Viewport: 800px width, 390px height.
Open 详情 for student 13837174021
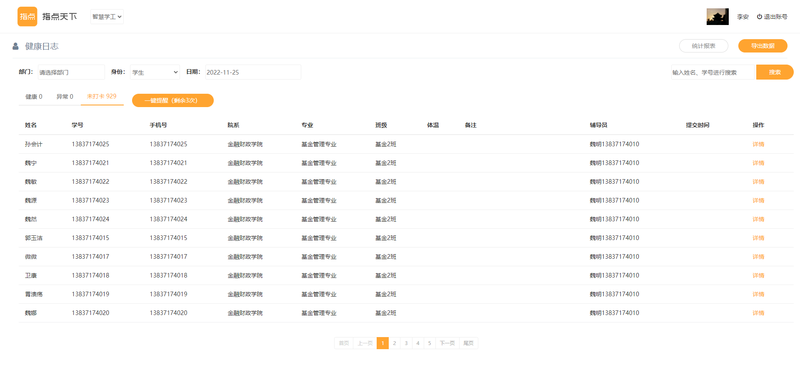click(x=758, y=163)
